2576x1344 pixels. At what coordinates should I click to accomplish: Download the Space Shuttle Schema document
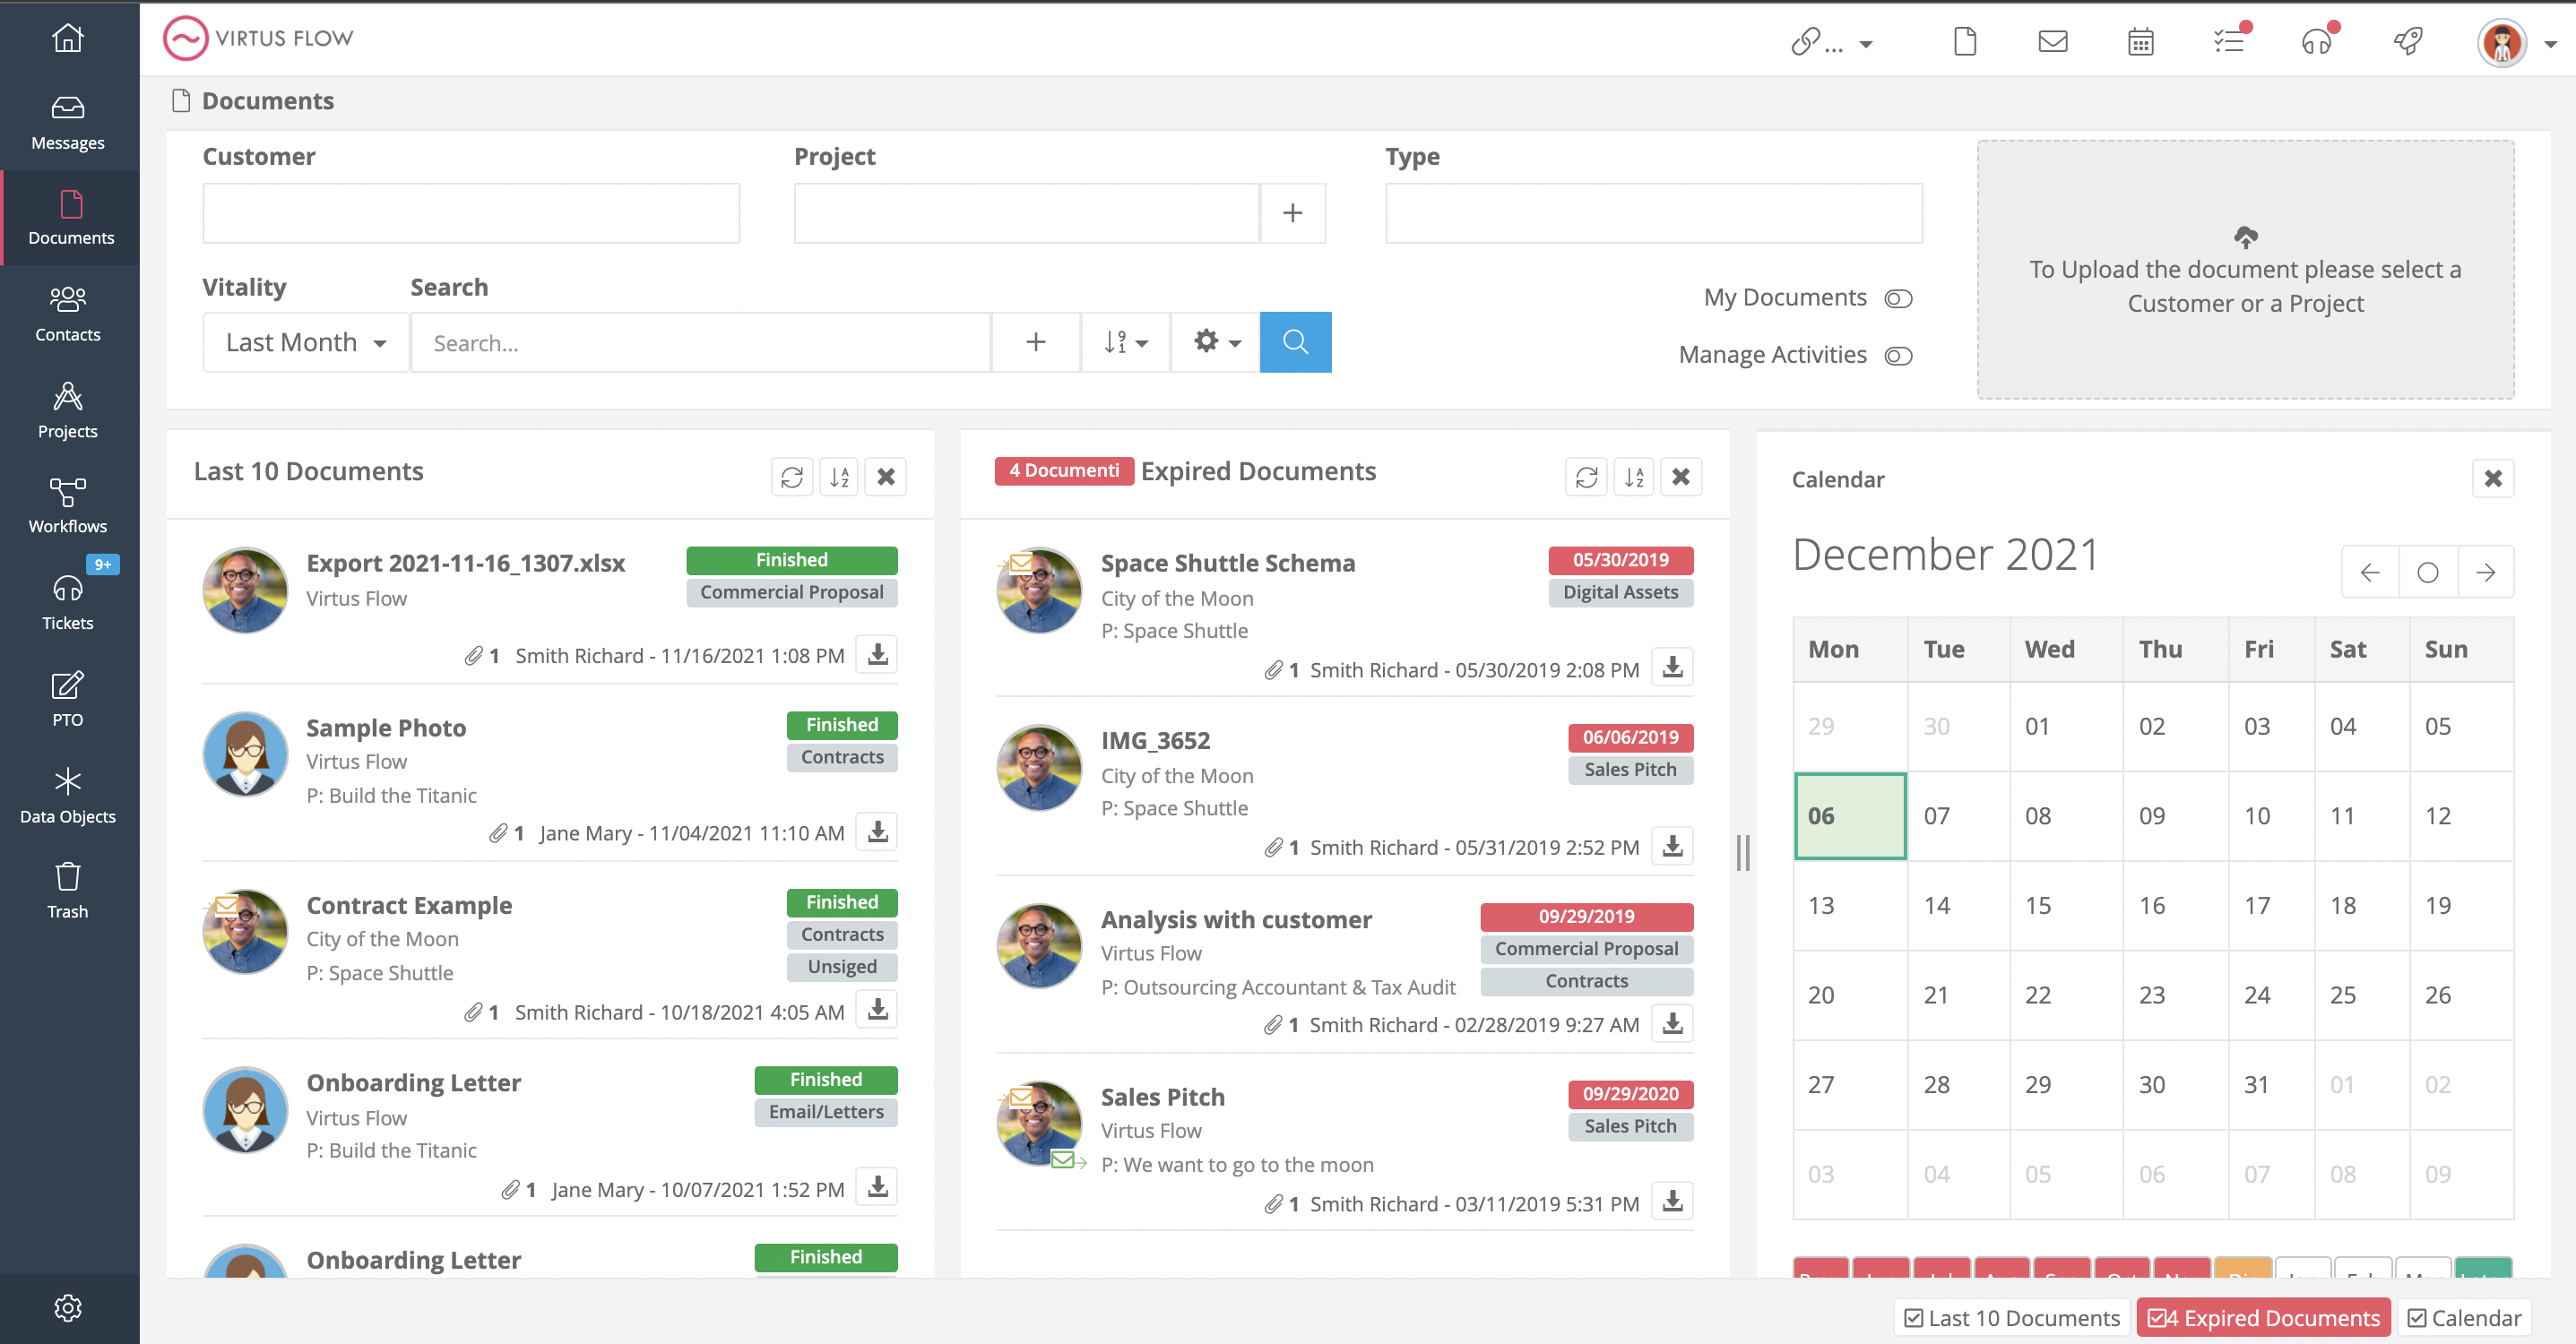click(x=1672, y=668)
